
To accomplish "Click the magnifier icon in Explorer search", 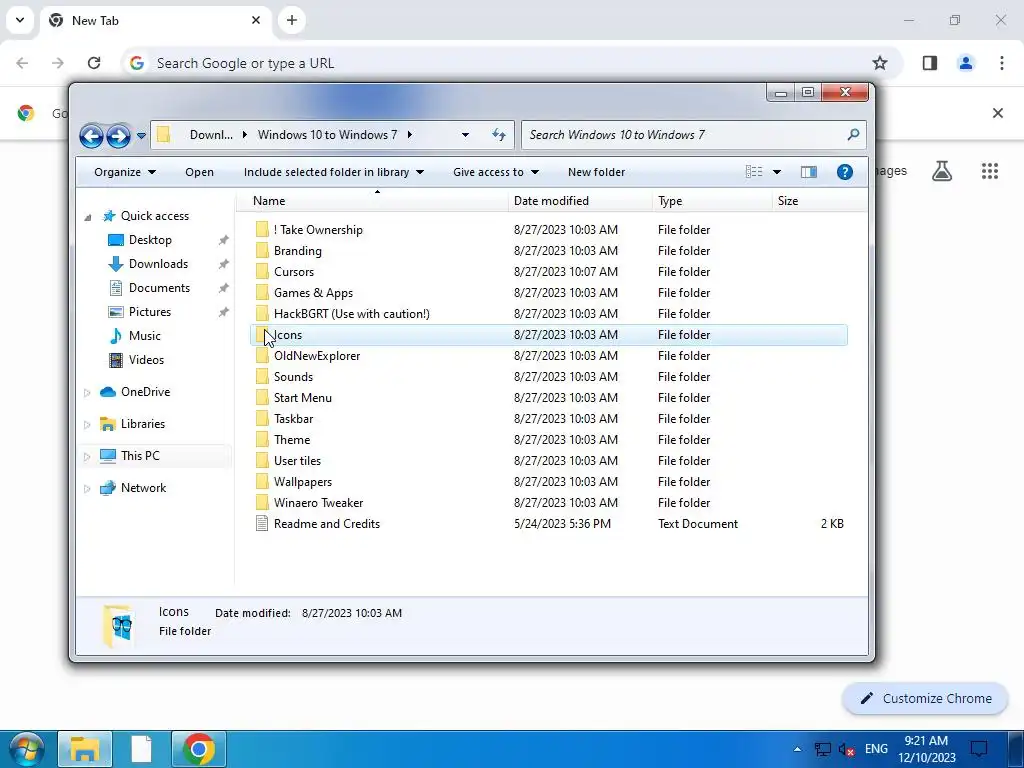I will coord(853,135).
